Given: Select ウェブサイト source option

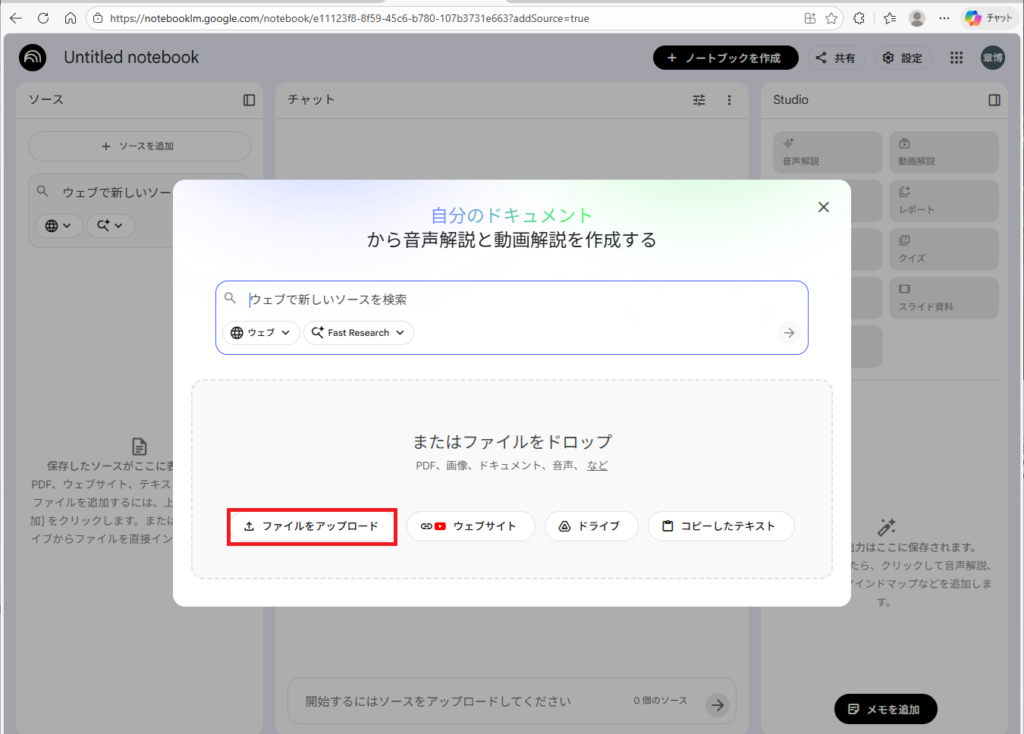Looking at the screenshot, I should (x=470, y=526).
